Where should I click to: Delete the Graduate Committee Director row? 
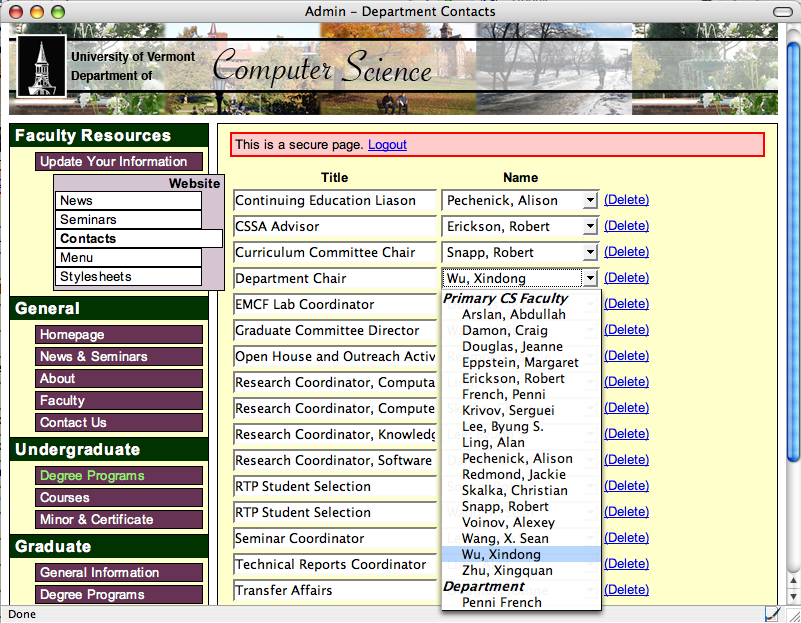626,330
